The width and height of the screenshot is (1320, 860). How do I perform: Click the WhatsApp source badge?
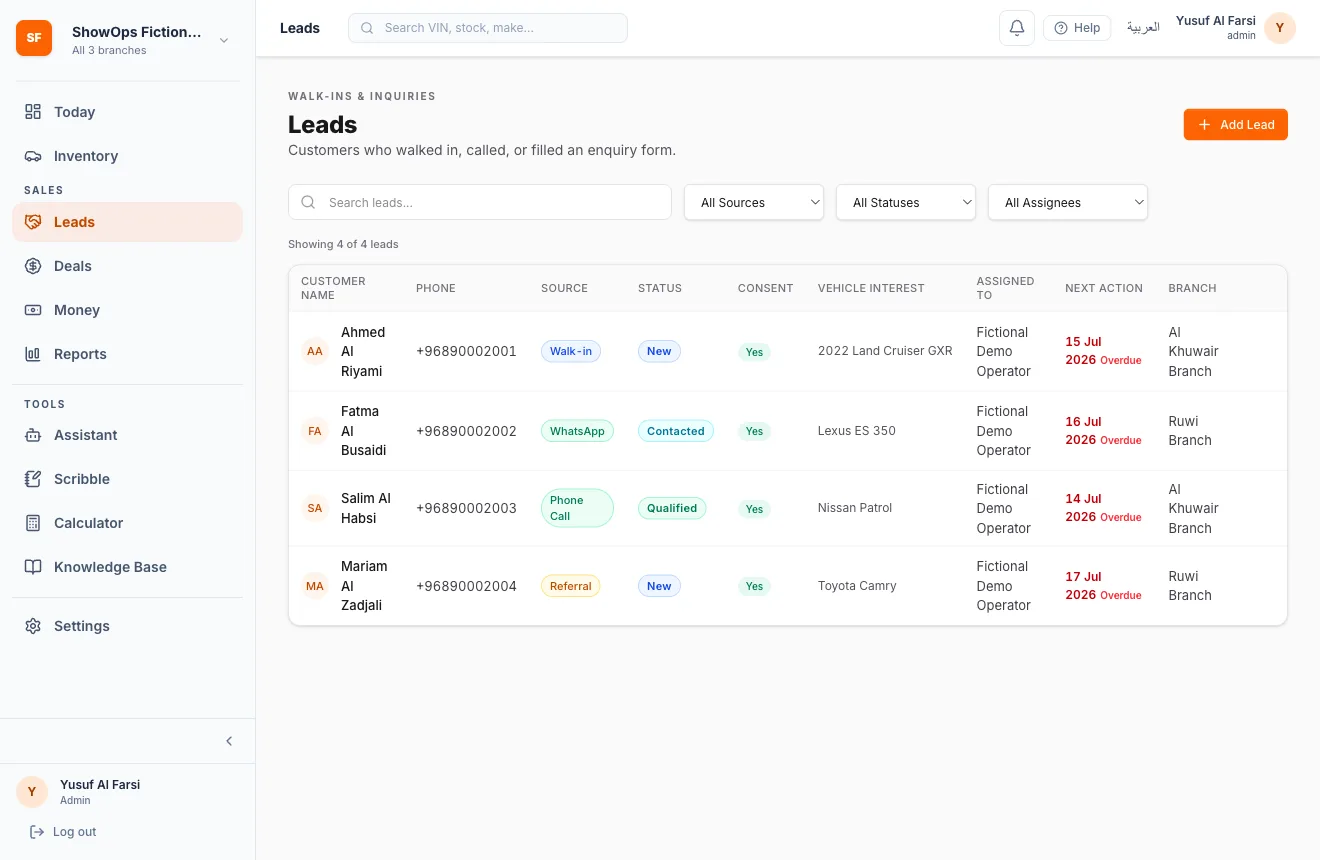click(577, 431)
